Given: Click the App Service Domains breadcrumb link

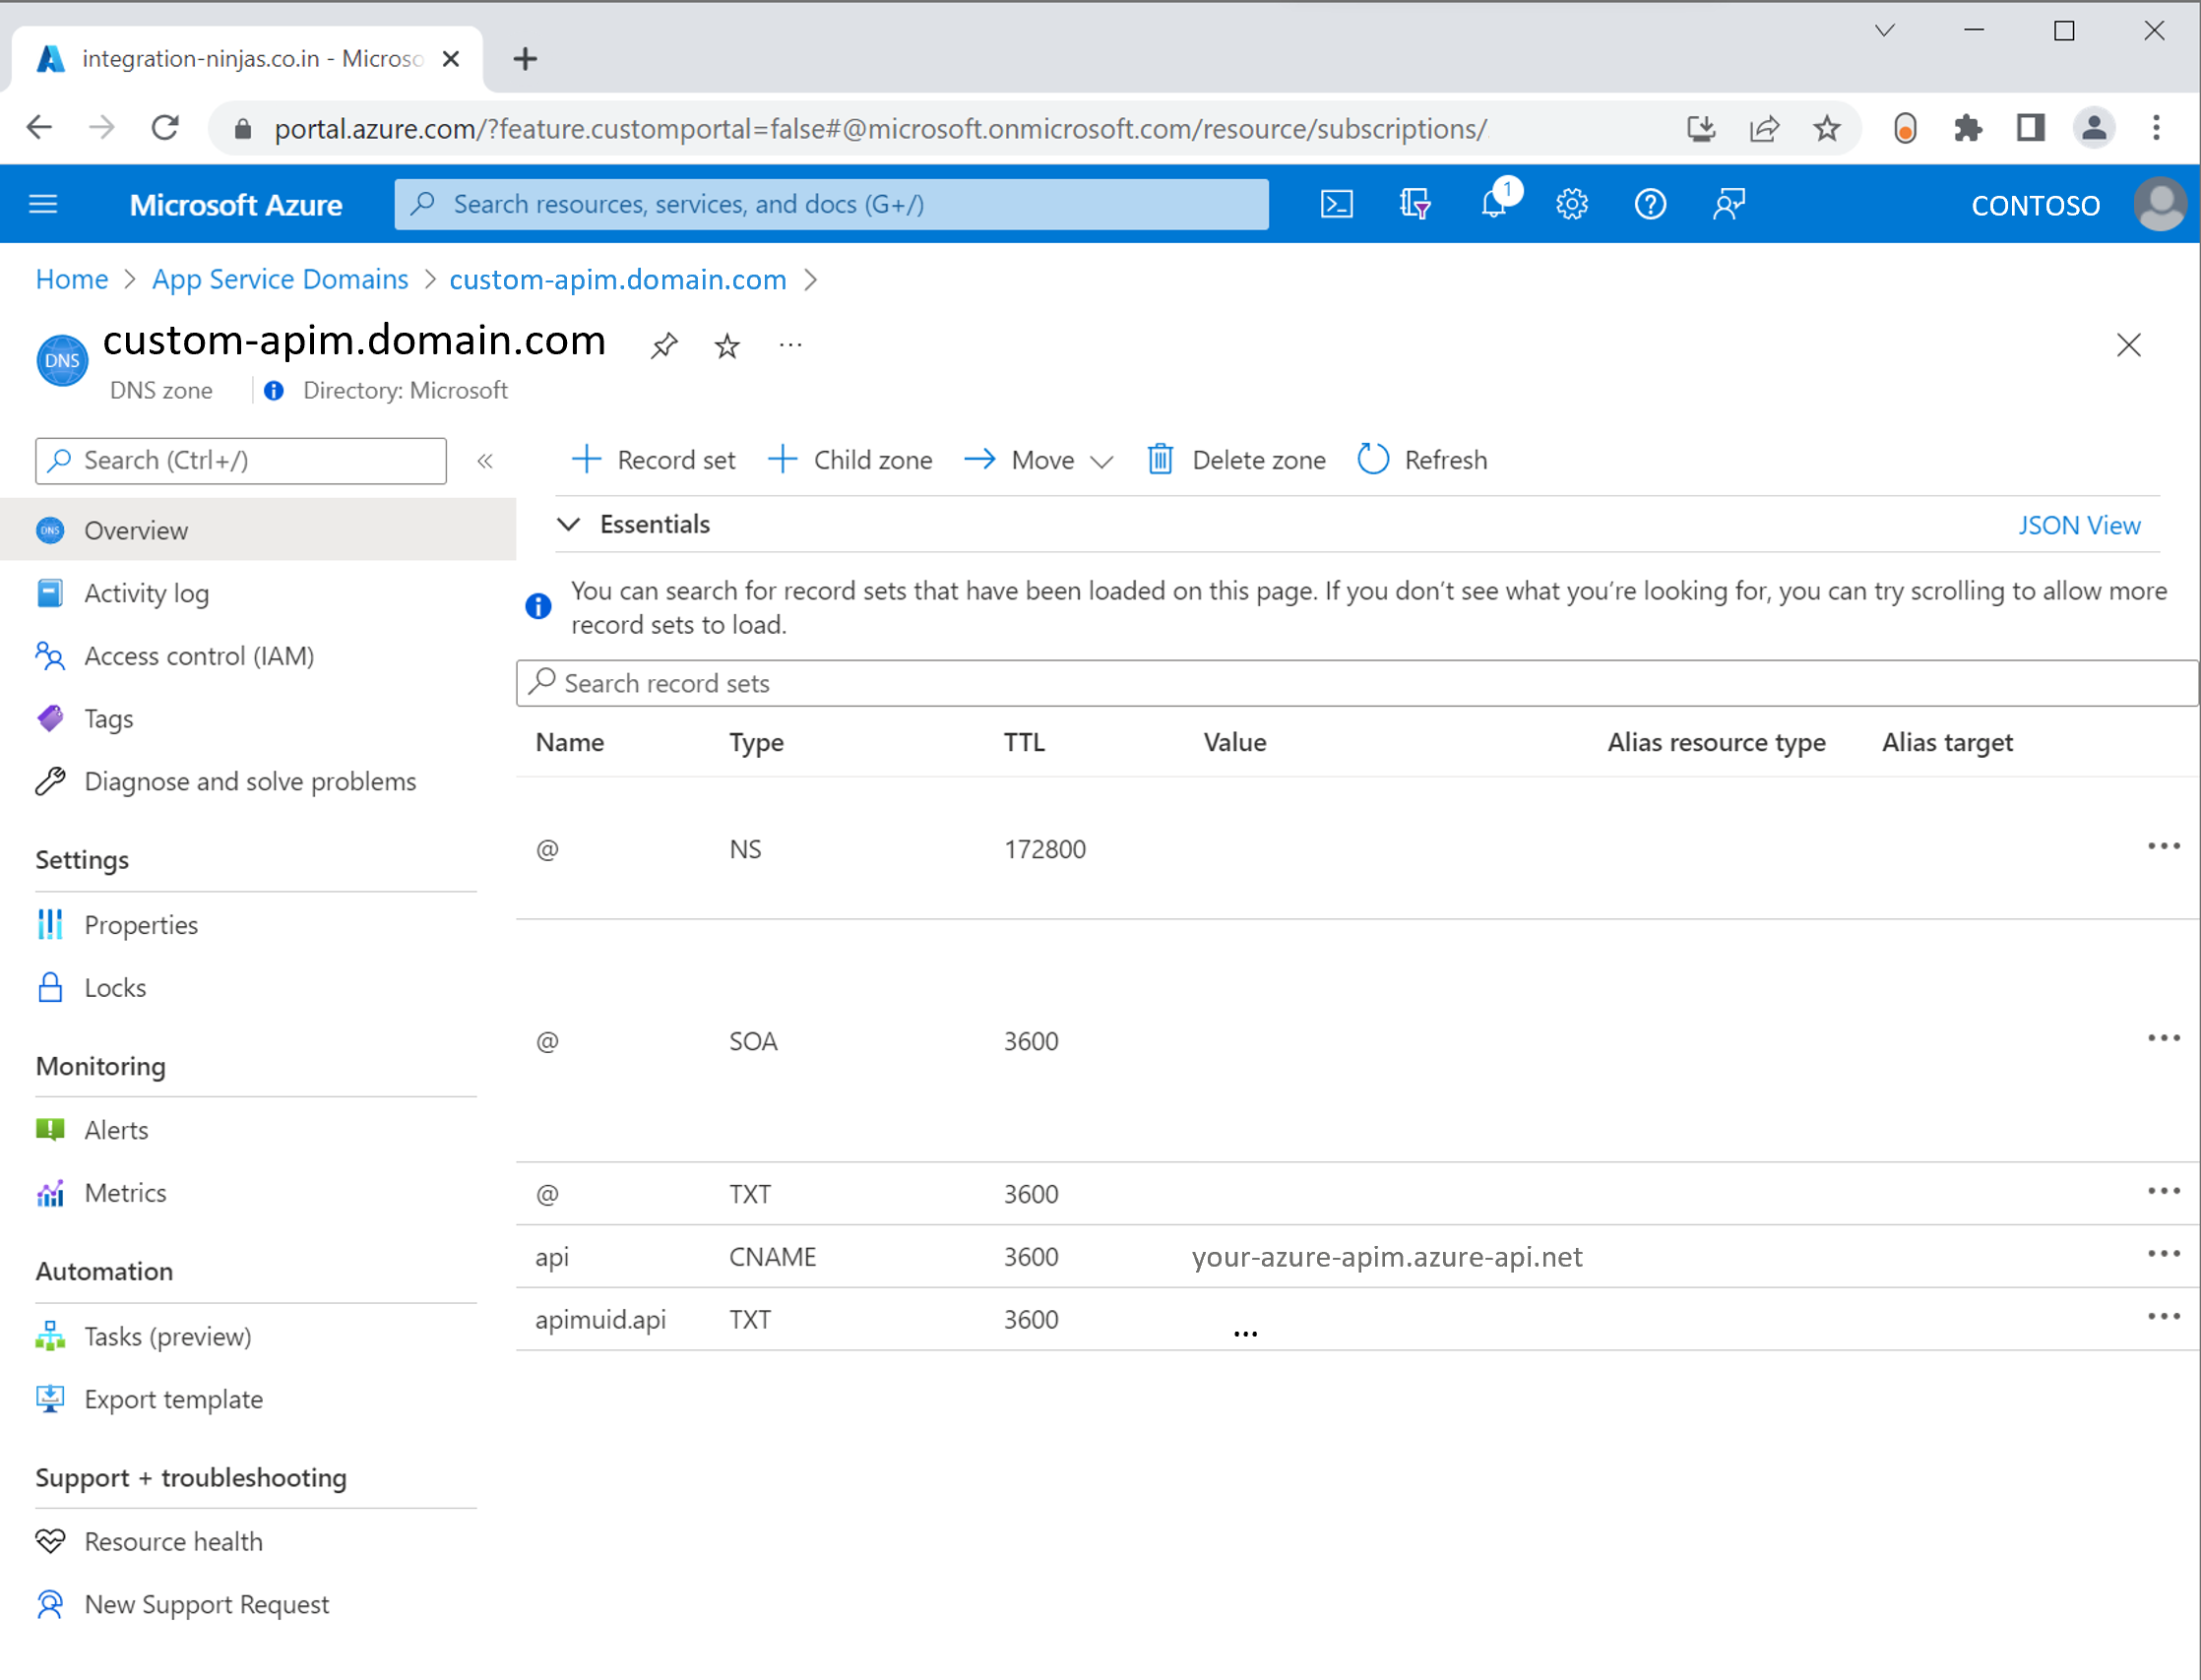Looking at the screenshot, I should 283,279.
